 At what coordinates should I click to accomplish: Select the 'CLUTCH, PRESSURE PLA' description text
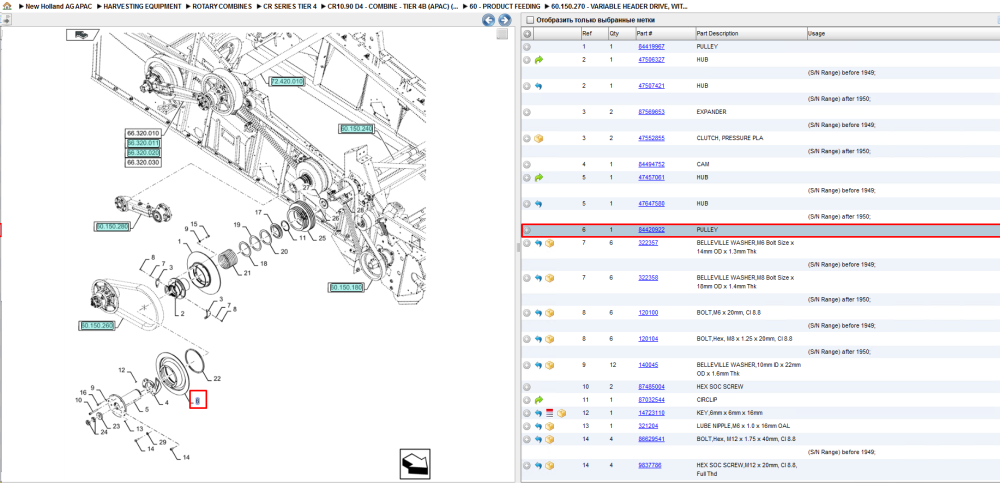(x=730, y=138)
